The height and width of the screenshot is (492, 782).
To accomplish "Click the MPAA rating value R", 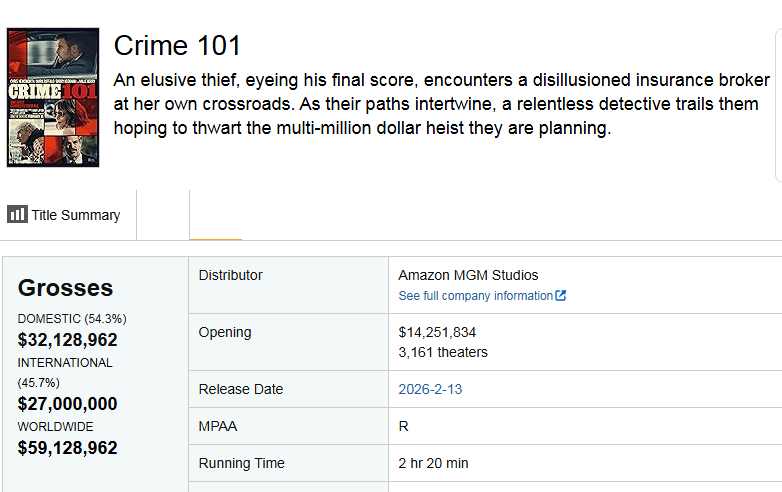I will pyautogui.click(x=403, y=426).
